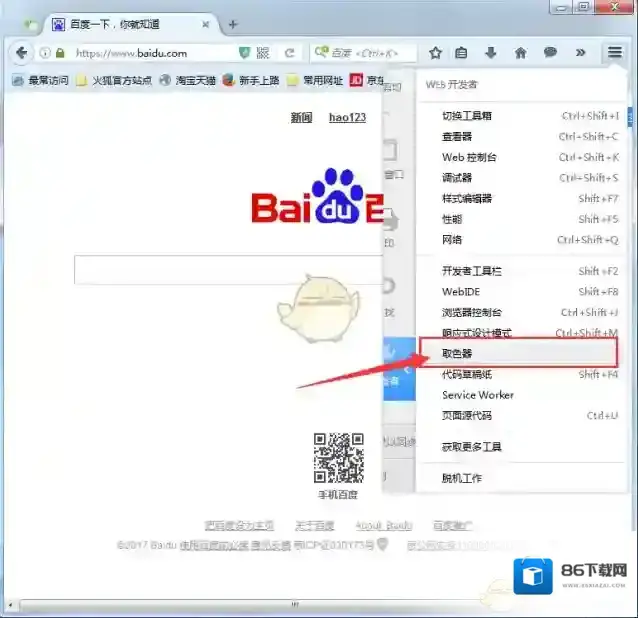Viewport: 638px width, 618px height.
Task: Click 使用百度前必读 footer link
Action: 214,545
